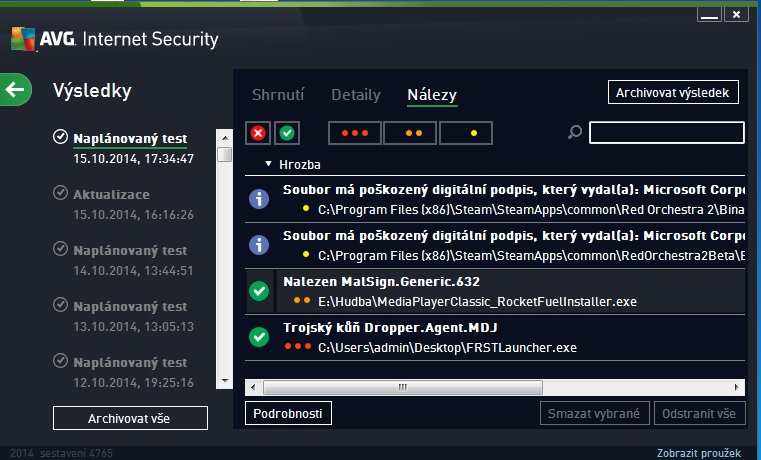Image resolution: width=761 pixels, height=460 pixels.
Task: Filter by two-dot medium severity
Action: click(x=411, y=133)
